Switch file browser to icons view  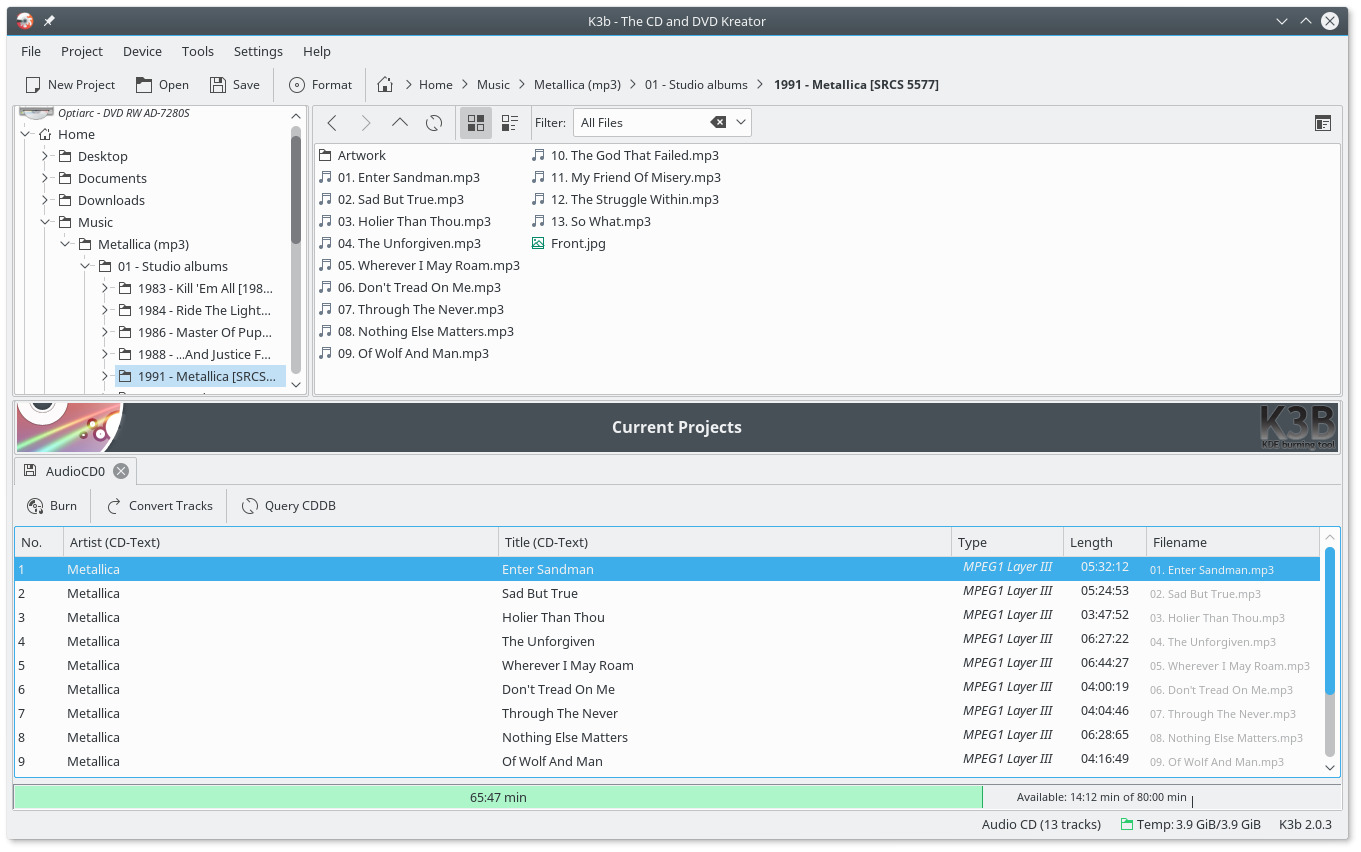(x=476, y=123)
